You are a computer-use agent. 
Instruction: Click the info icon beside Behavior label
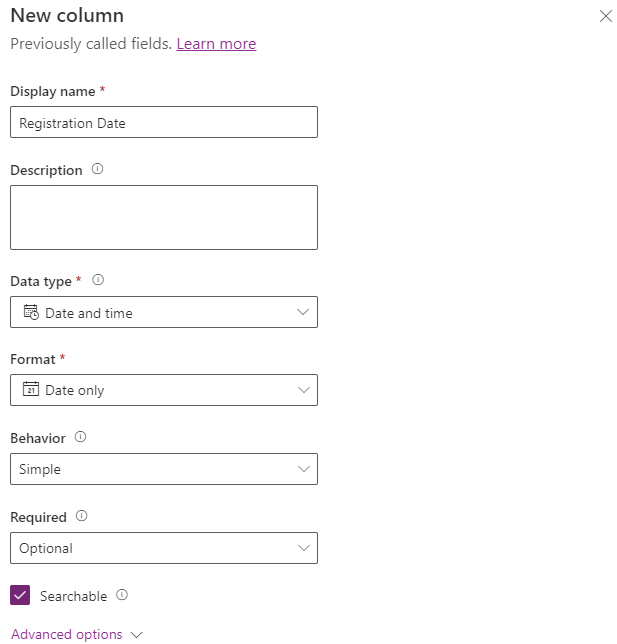coord(80,437)
